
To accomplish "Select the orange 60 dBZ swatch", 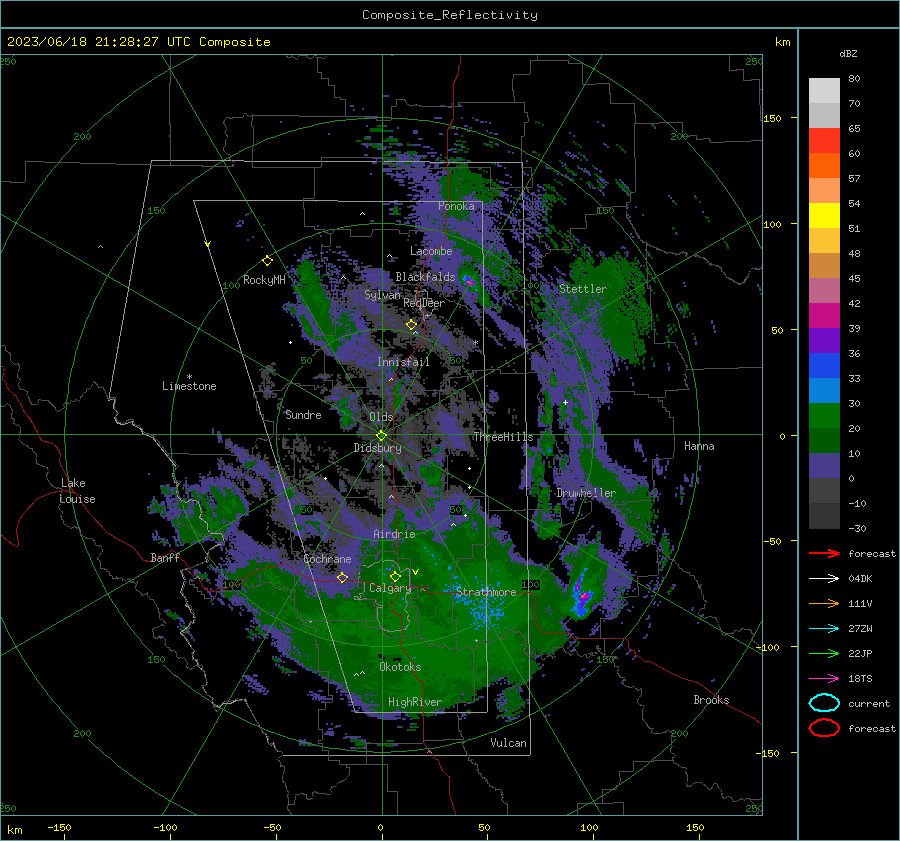I will tap(824, 165).
